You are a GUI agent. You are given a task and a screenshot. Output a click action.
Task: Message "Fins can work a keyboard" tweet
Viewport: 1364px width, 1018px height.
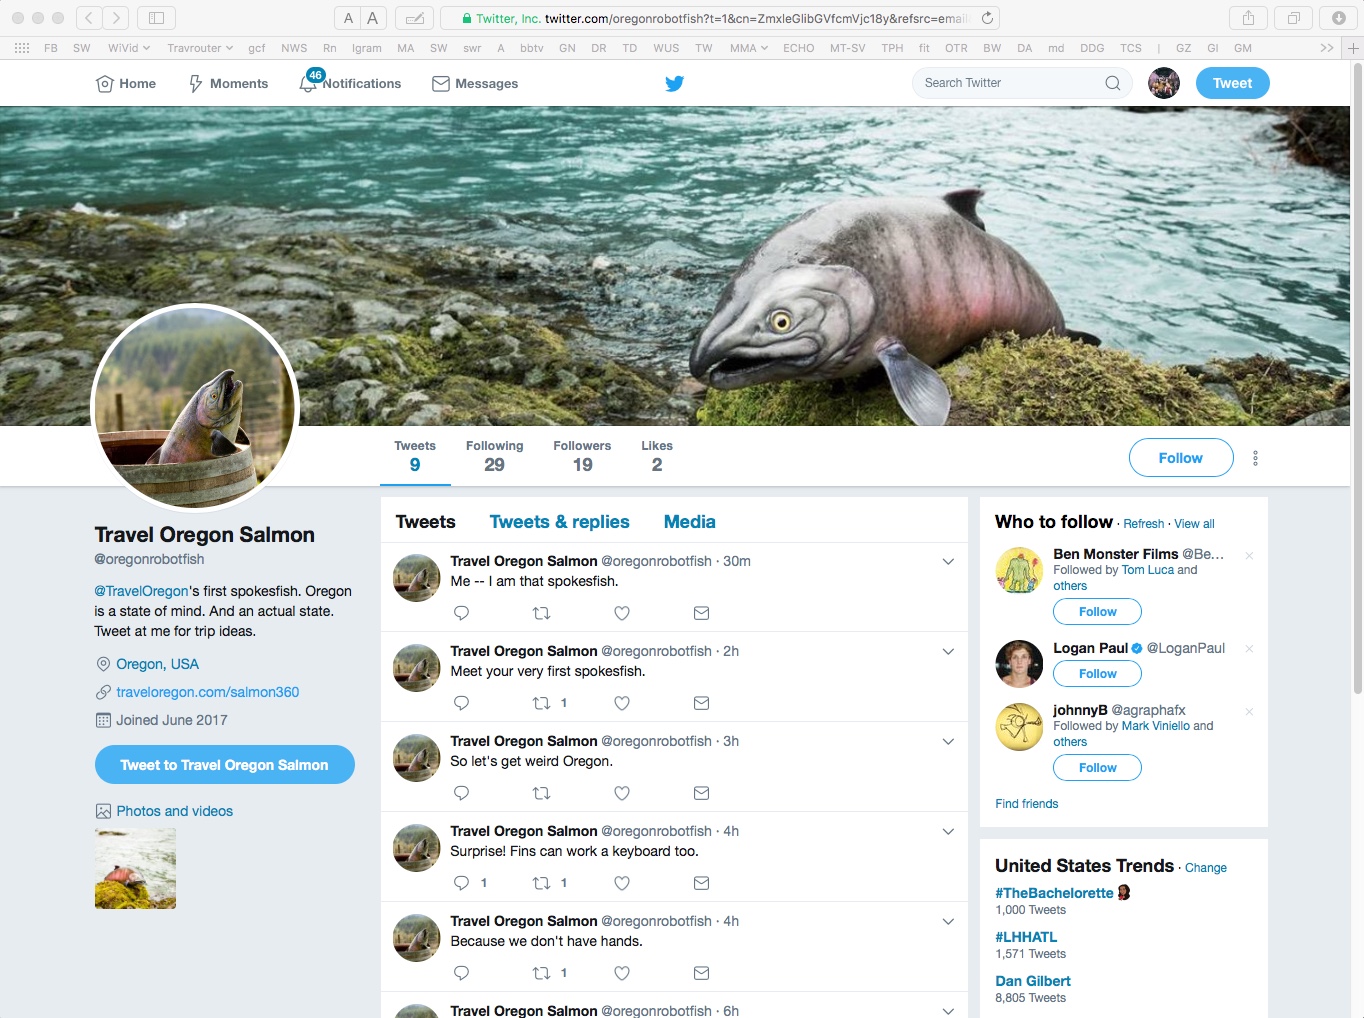click(702, 883)
